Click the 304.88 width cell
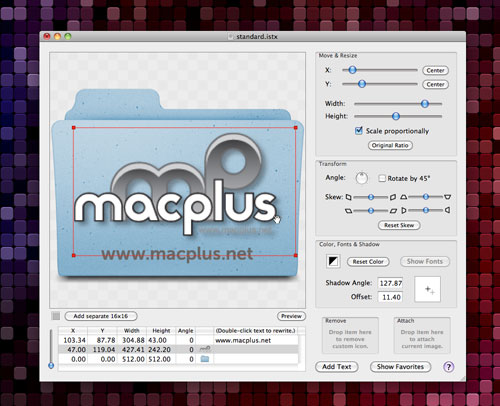Viewport: 500px width, 406px height. [x=132, y=340]
